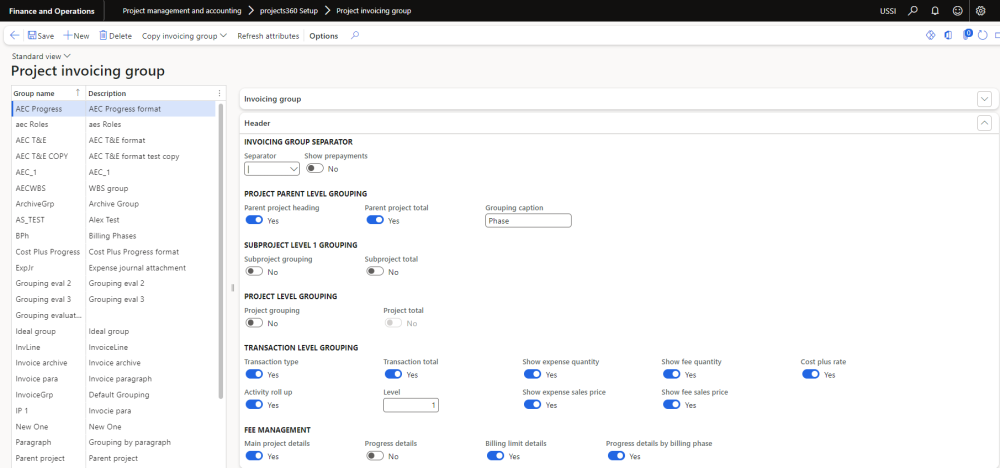Expand the Invoicing group section
The width and height of the screenshot is (1000, 468).
[x=984, y=99]
